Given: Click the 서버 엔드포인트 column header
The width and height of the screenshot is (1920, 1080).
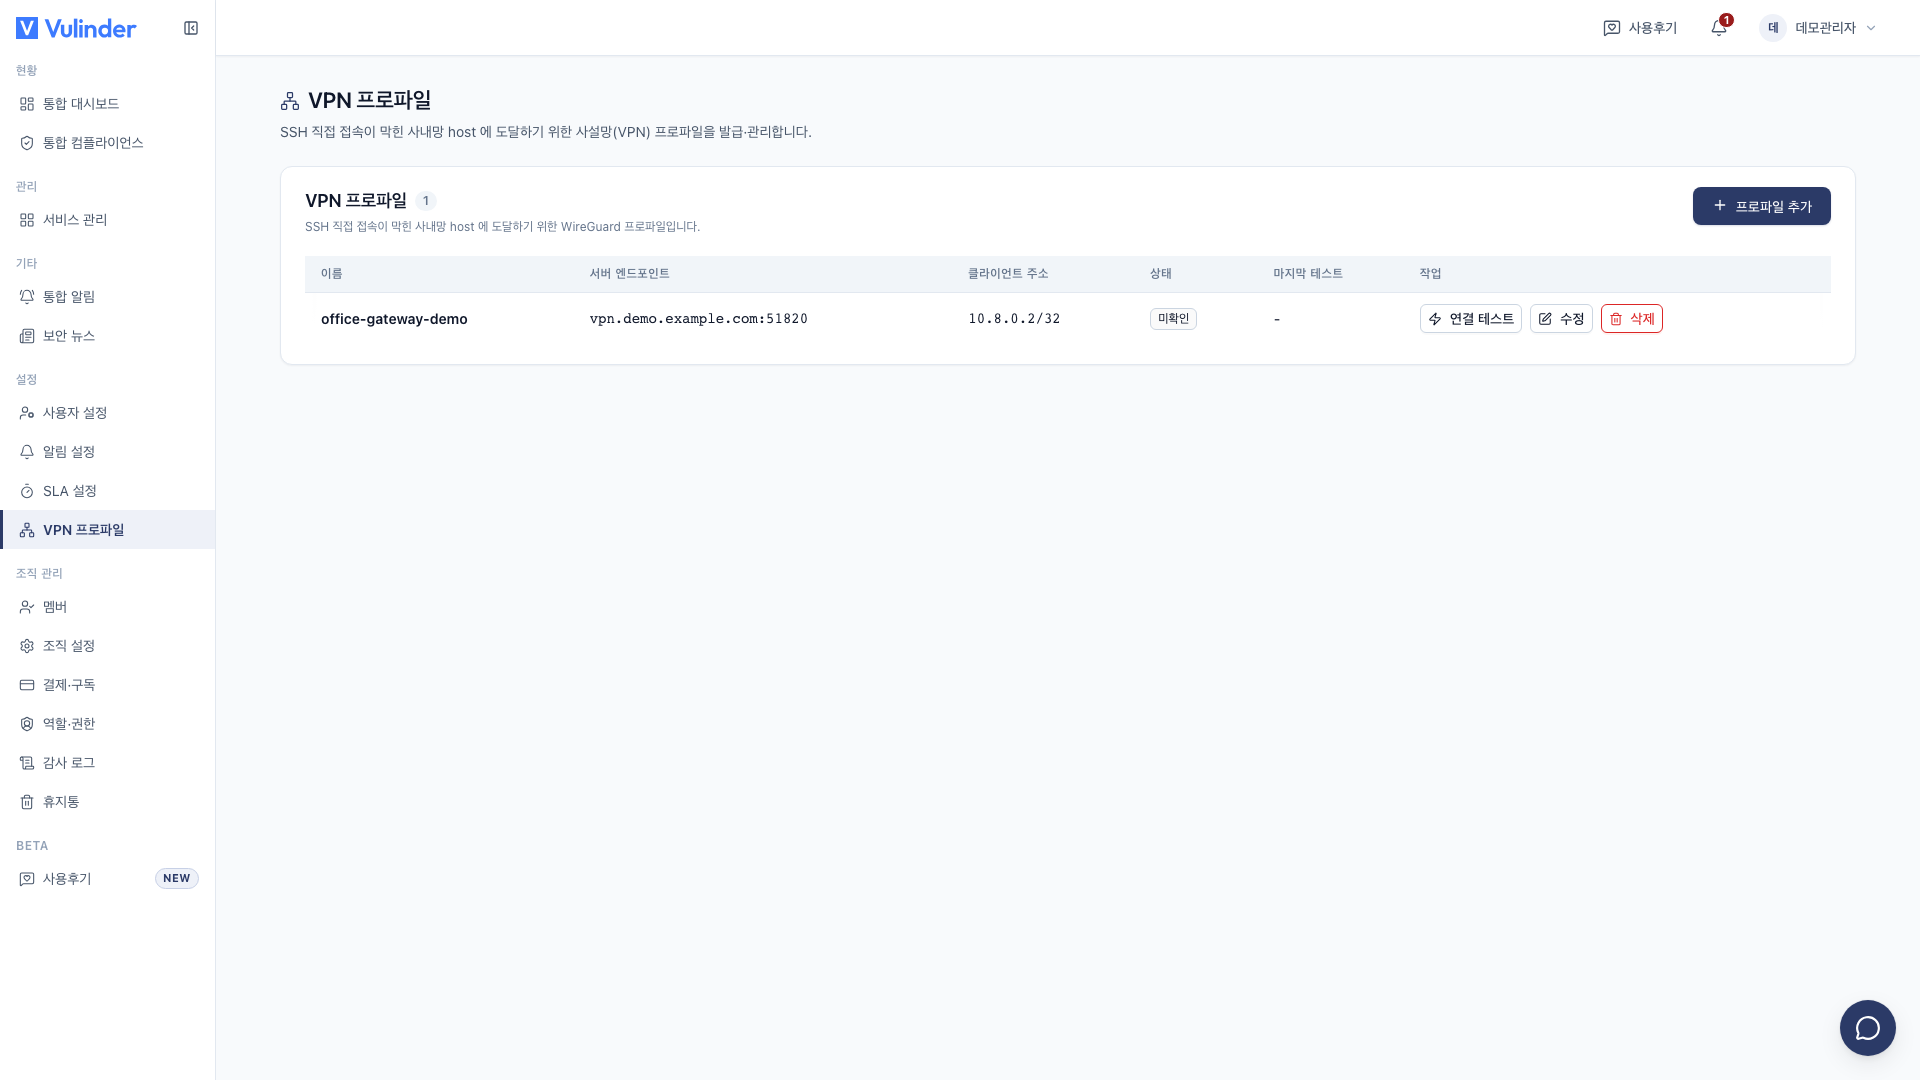Looking at the screenshot, I should click(x=629, y=274).
